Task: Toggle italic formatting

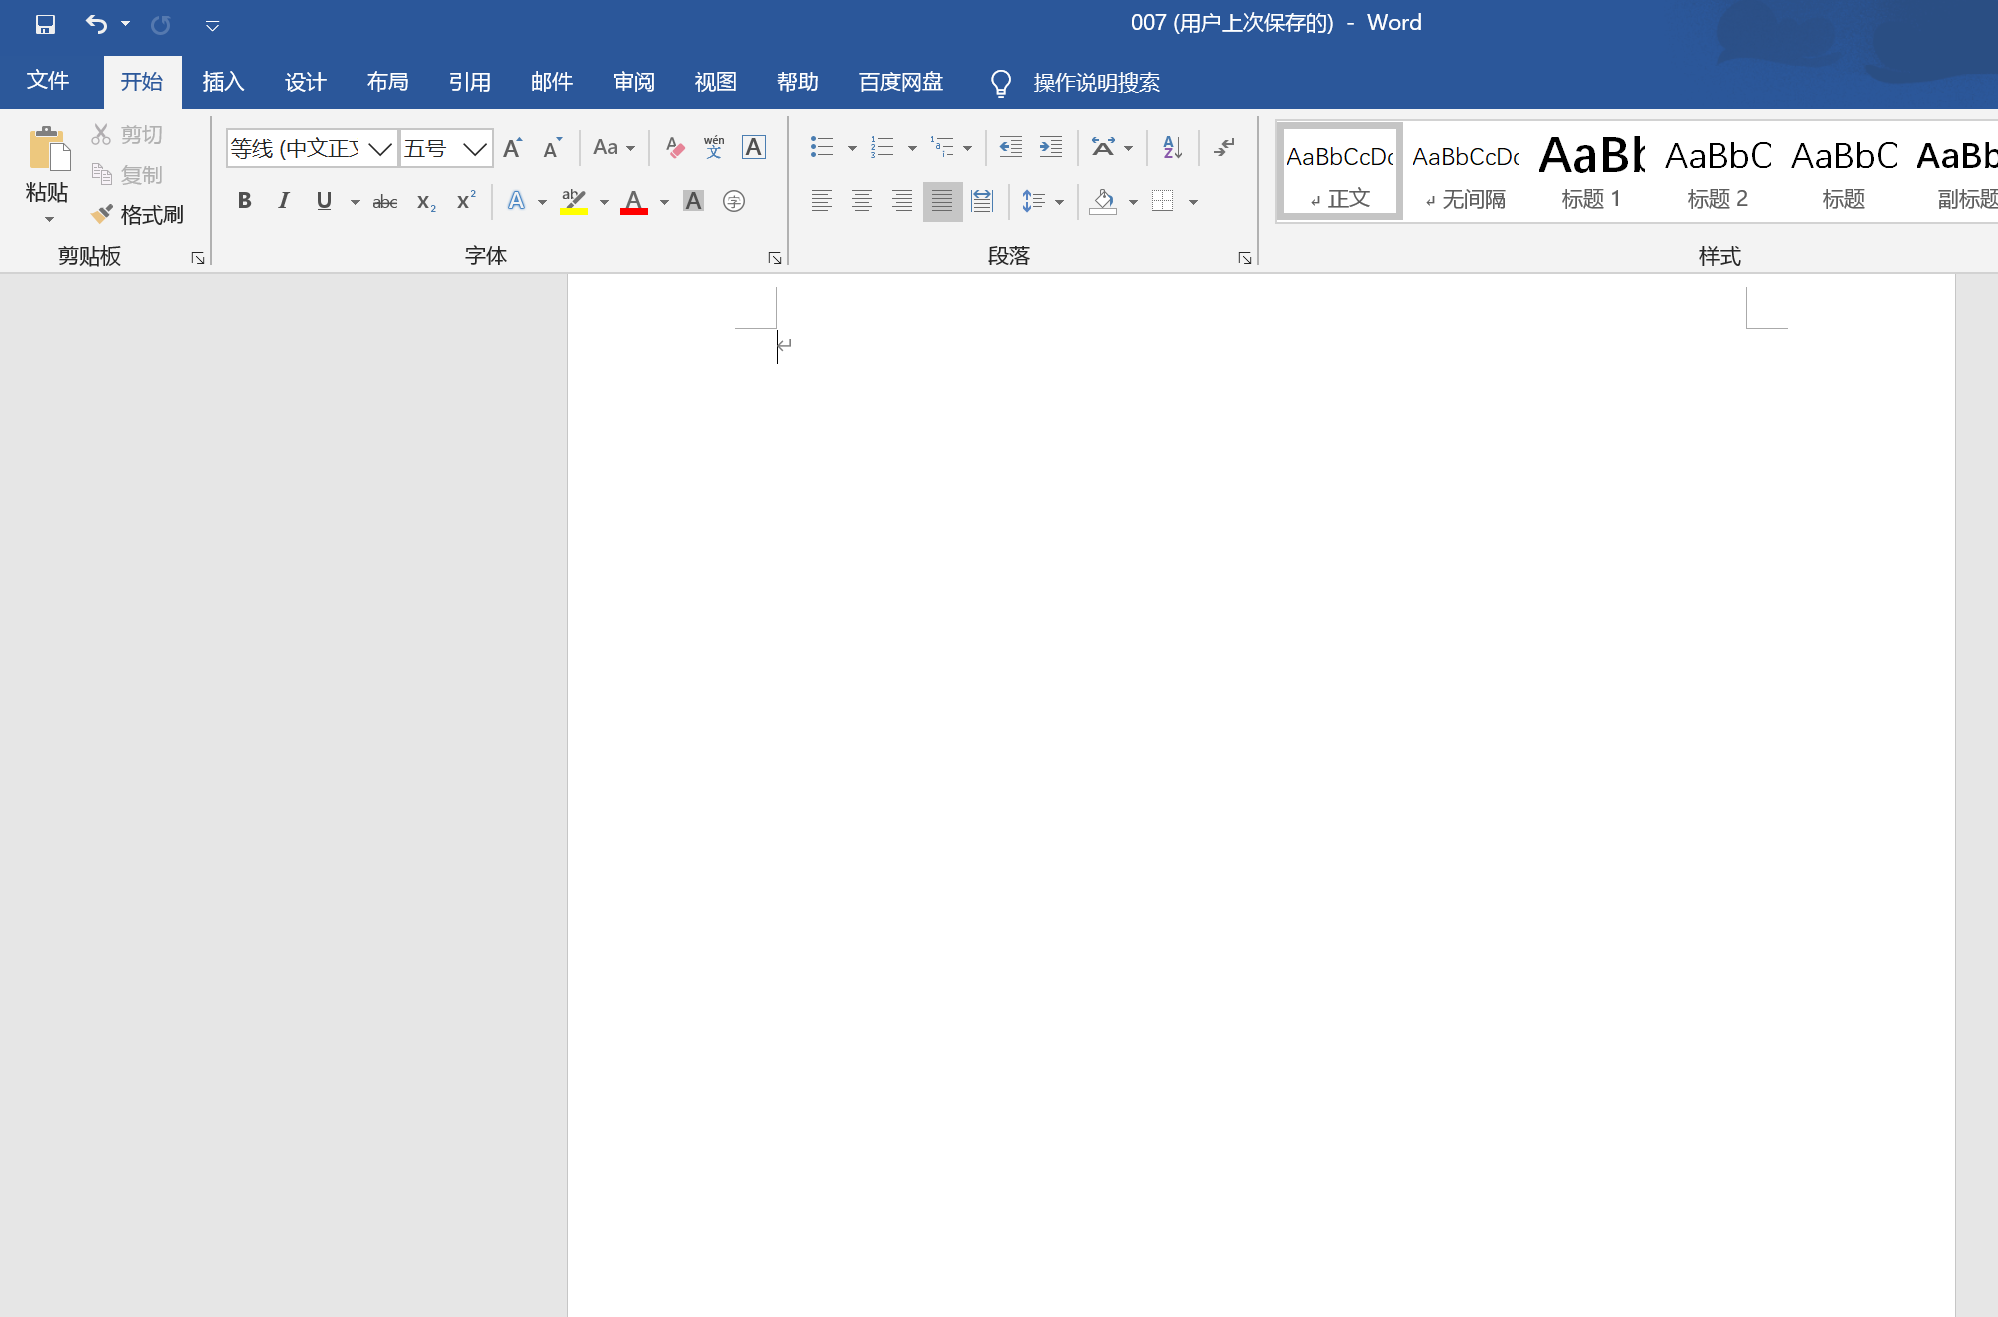Action: pos(284,201)
